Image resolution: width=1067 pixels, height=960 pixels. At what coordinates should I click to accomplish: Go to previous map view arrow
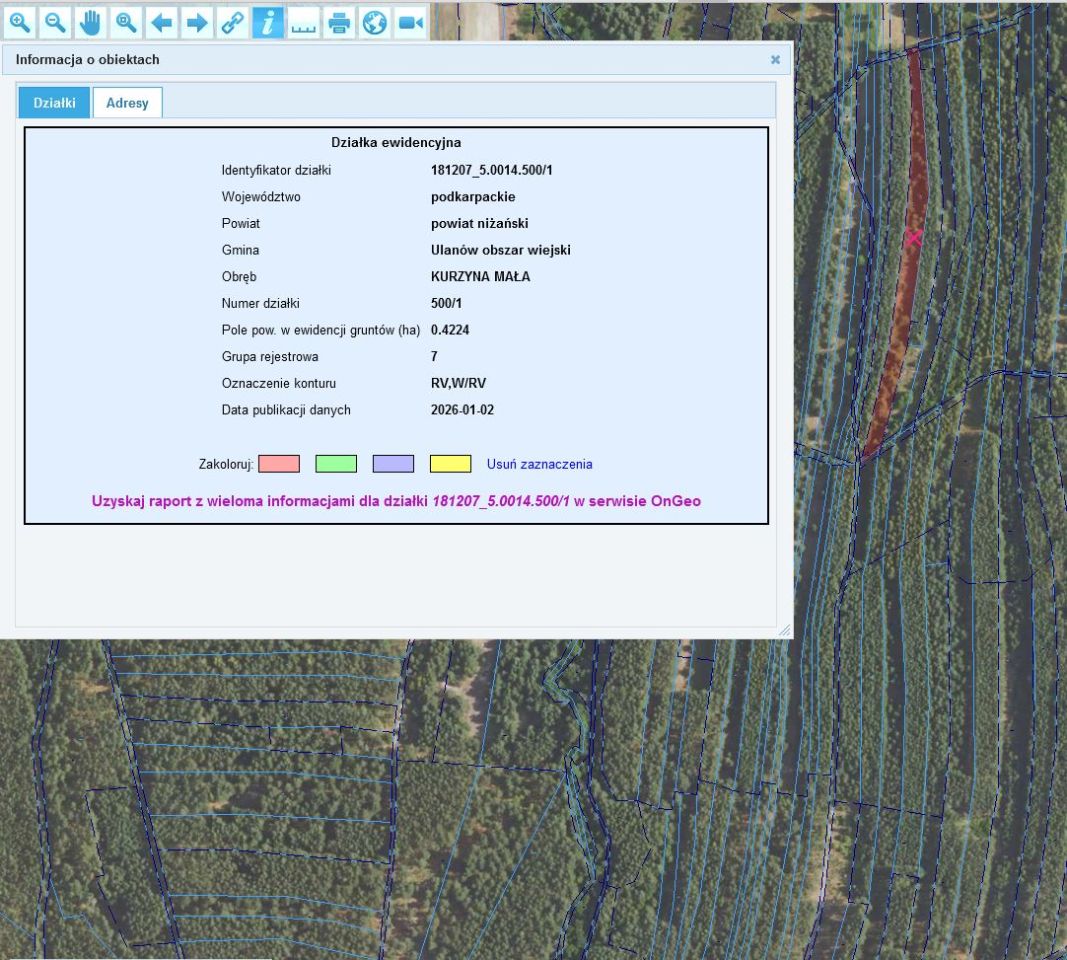pos(161,22)
